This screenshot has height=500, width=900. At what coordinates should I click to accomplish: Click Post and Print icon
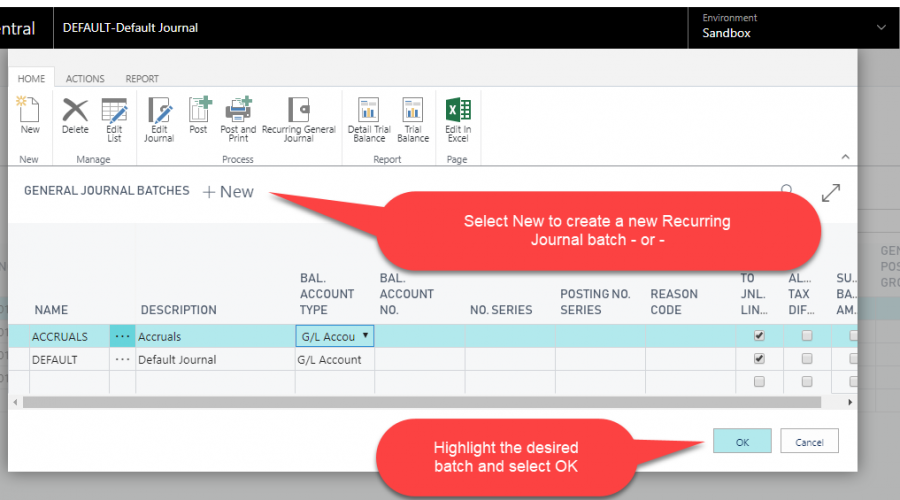click(238, 120)
